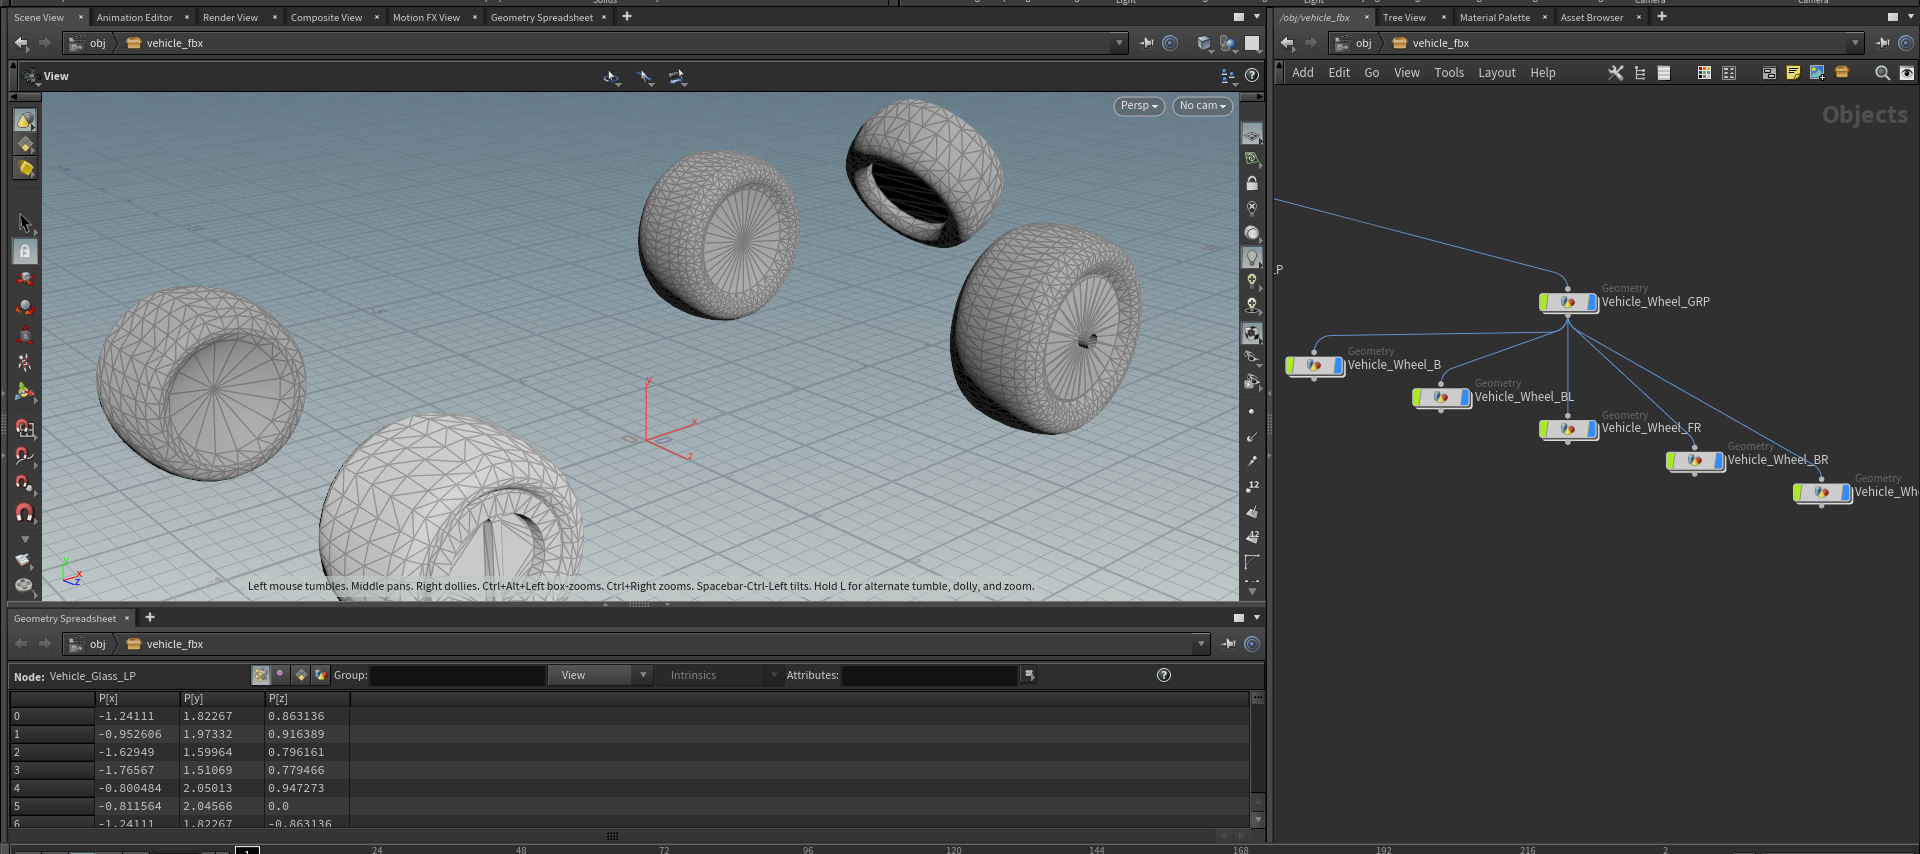Select points mode icon in spreadsheet
The image size is (1920, 854).
(261, 675)
